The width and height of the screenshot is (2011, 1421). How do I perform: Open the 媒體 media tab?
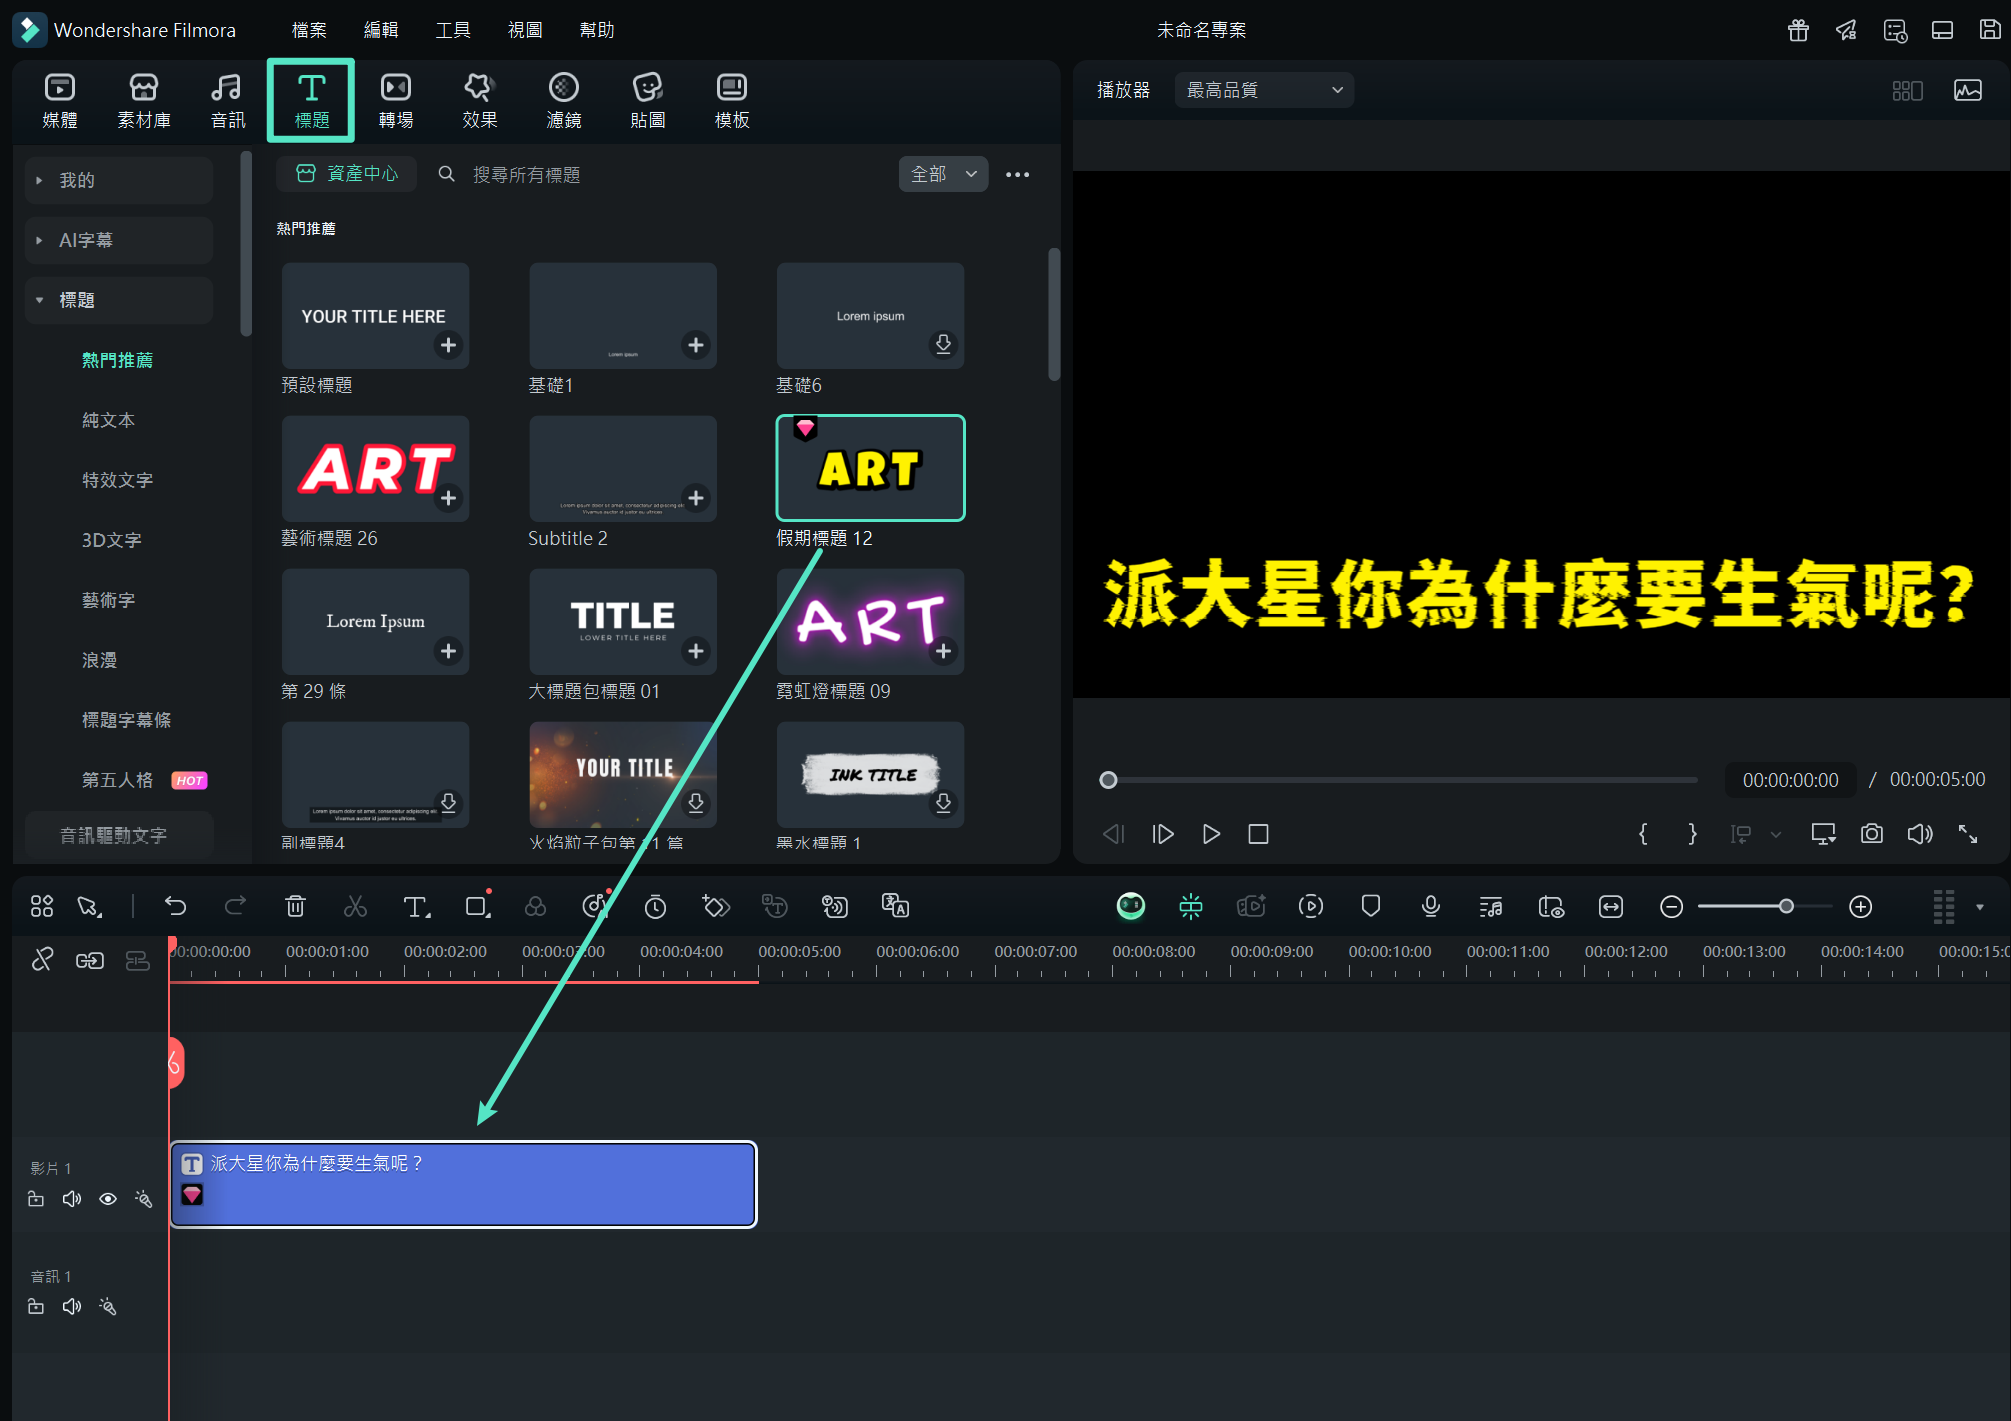coord(60,100)
